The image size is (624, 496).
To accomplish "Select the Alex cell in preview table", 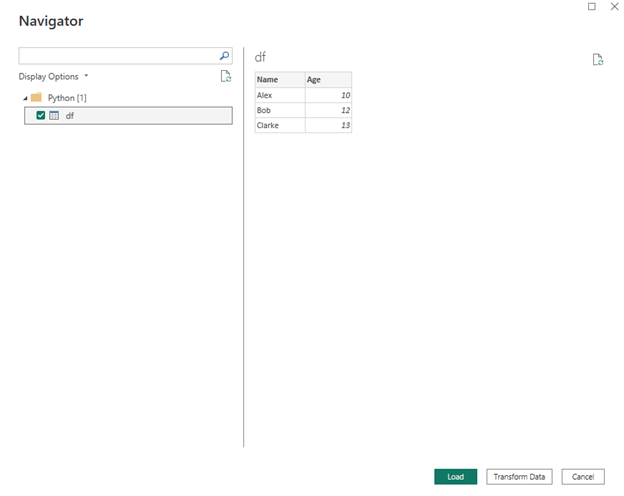I will pos(279,95).
